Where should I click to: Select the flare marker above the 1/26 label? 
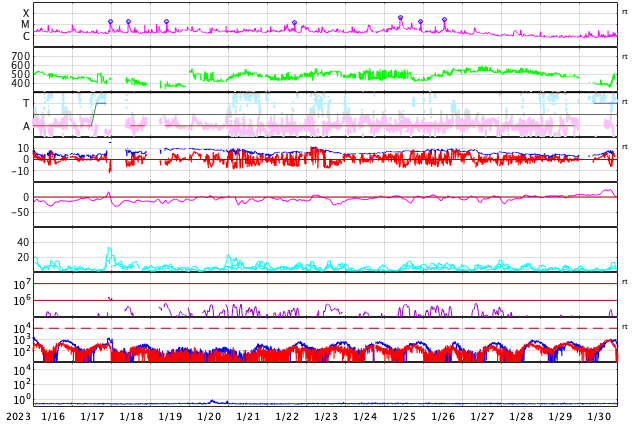coord(444,19)
